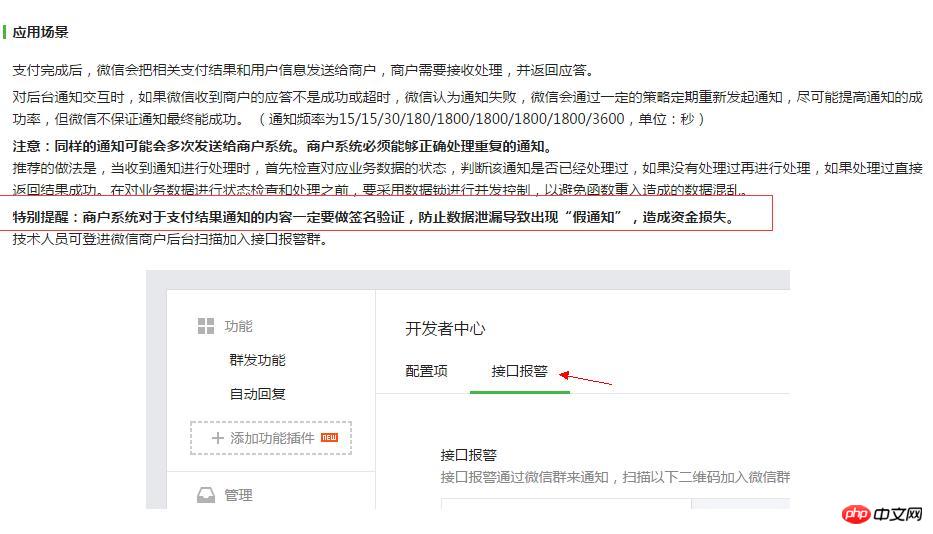
Task: Select the 接口报警 tab
Action: [519, 371]
